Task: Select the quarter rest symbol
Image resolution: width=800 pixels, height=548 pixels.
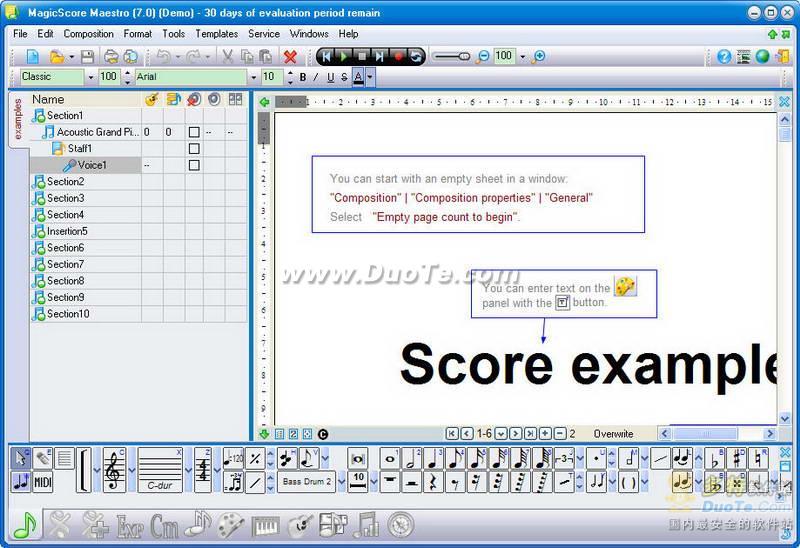Action: (x=434, y=482)
